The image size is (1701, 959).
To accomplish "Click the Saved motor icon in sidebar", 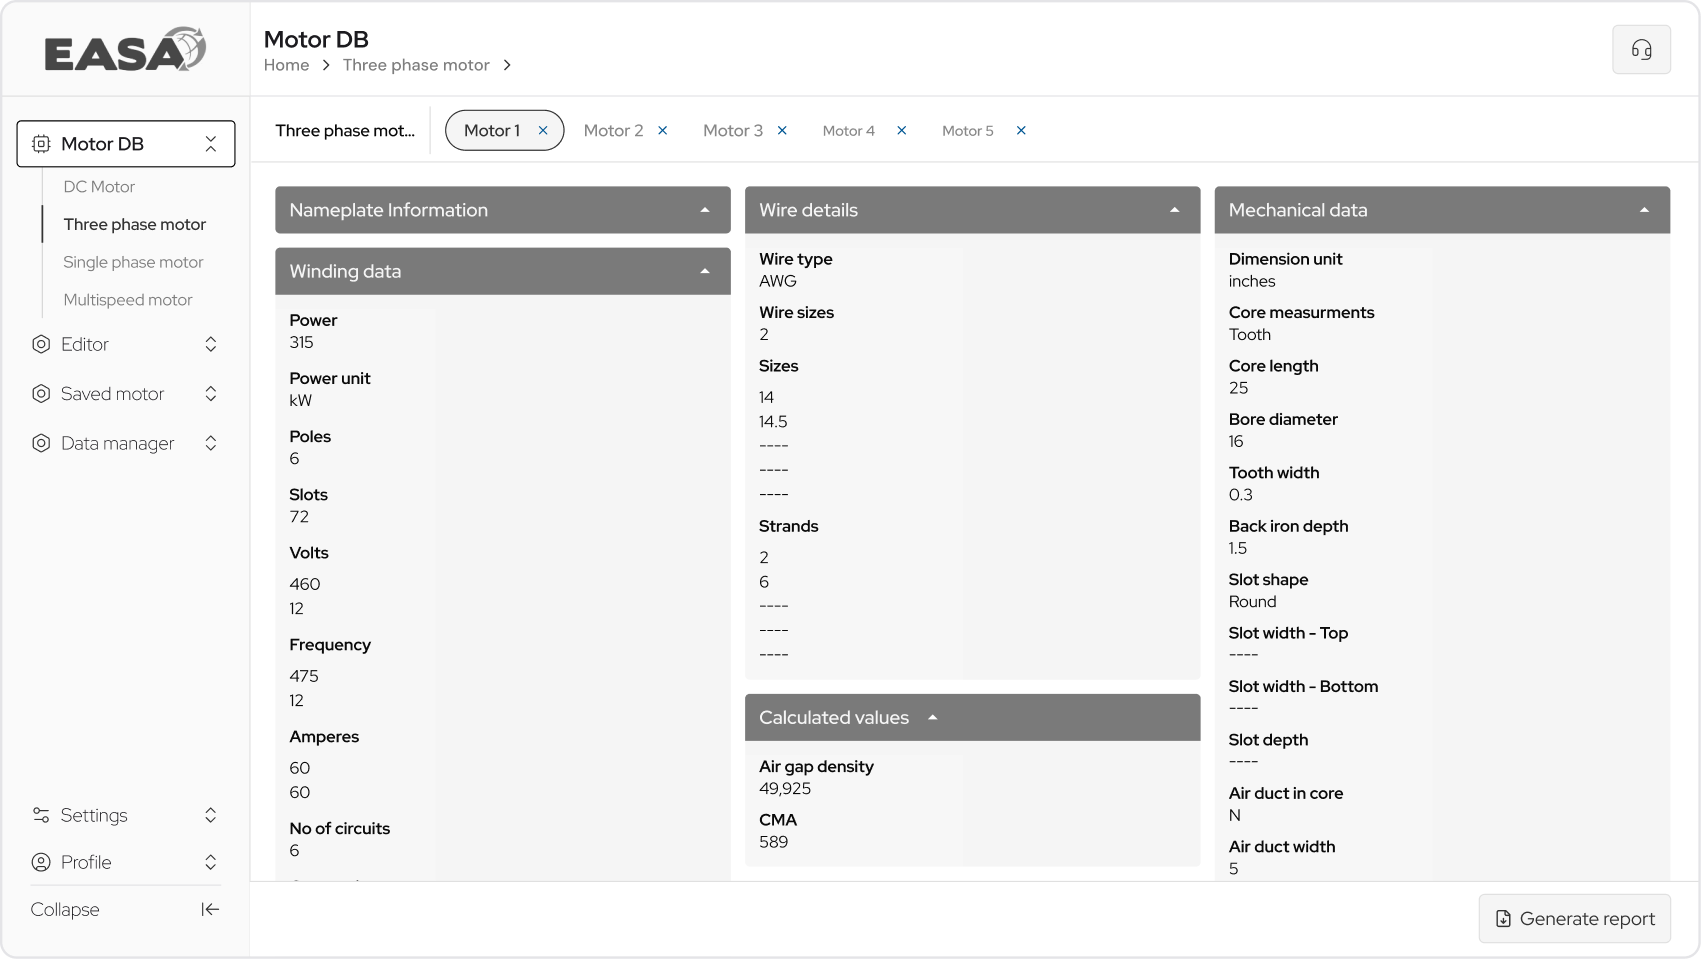I will (41, 394).
